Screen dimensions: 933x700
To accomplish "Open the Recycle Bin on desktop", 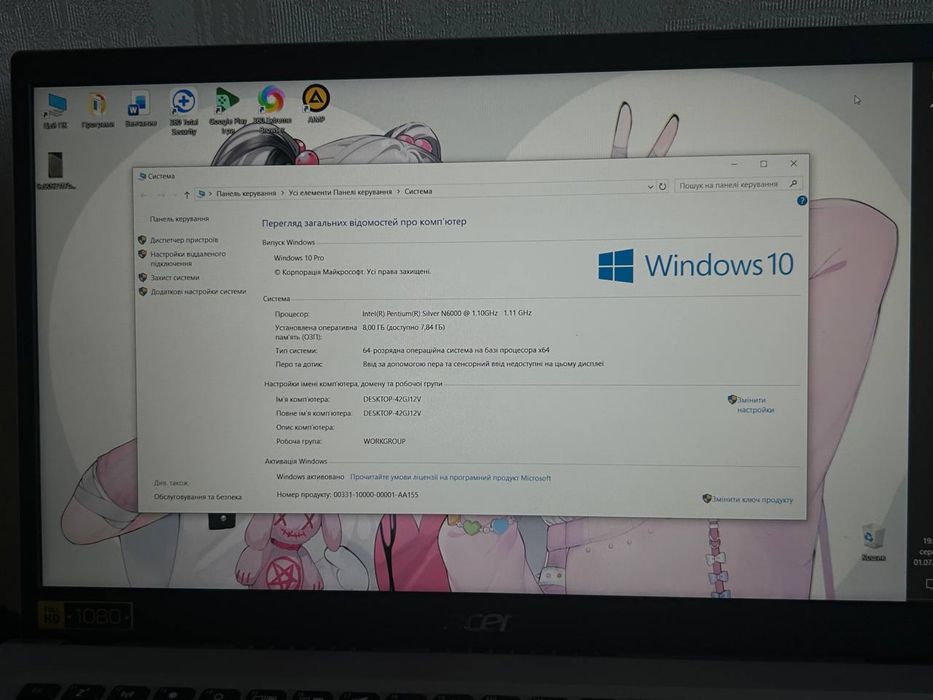I will click(x=873, y=543).
